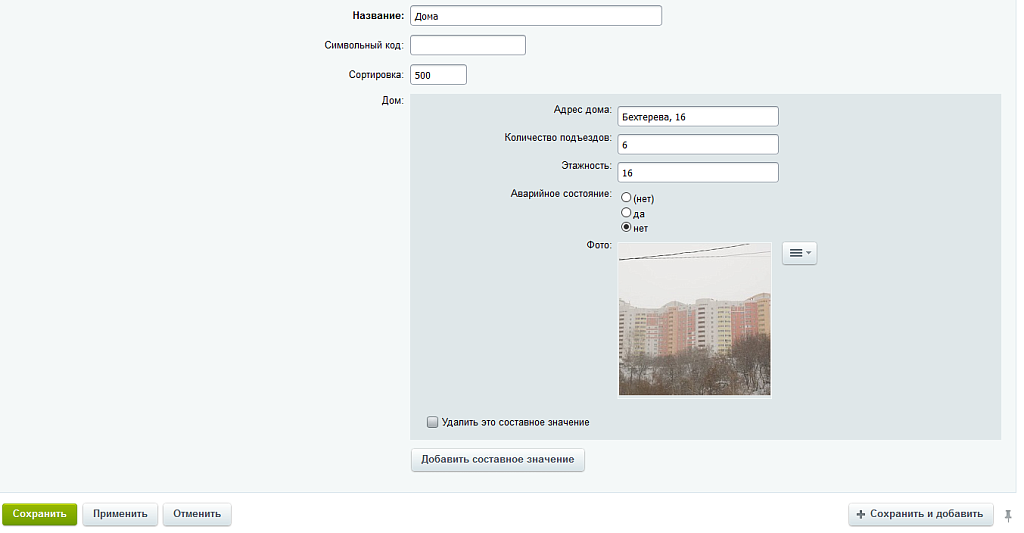Click the arrow on photo menu button
The image size is (1024, 533).
click(x=809, y=254)
